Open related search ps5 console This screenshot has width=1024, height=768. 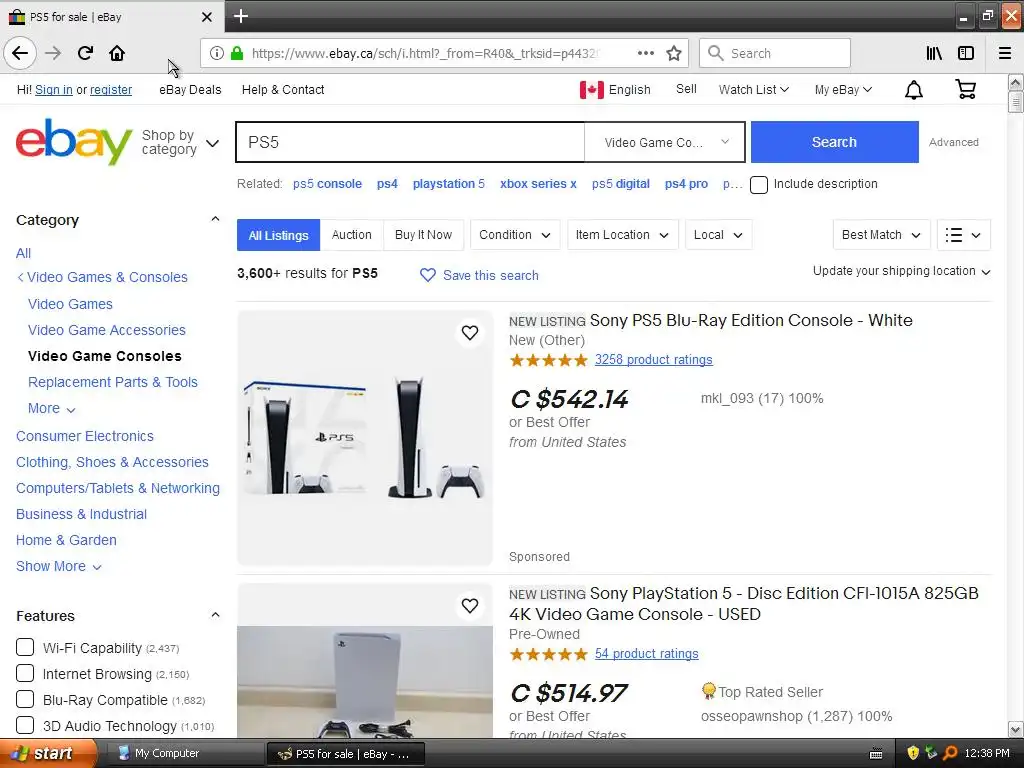327,184
